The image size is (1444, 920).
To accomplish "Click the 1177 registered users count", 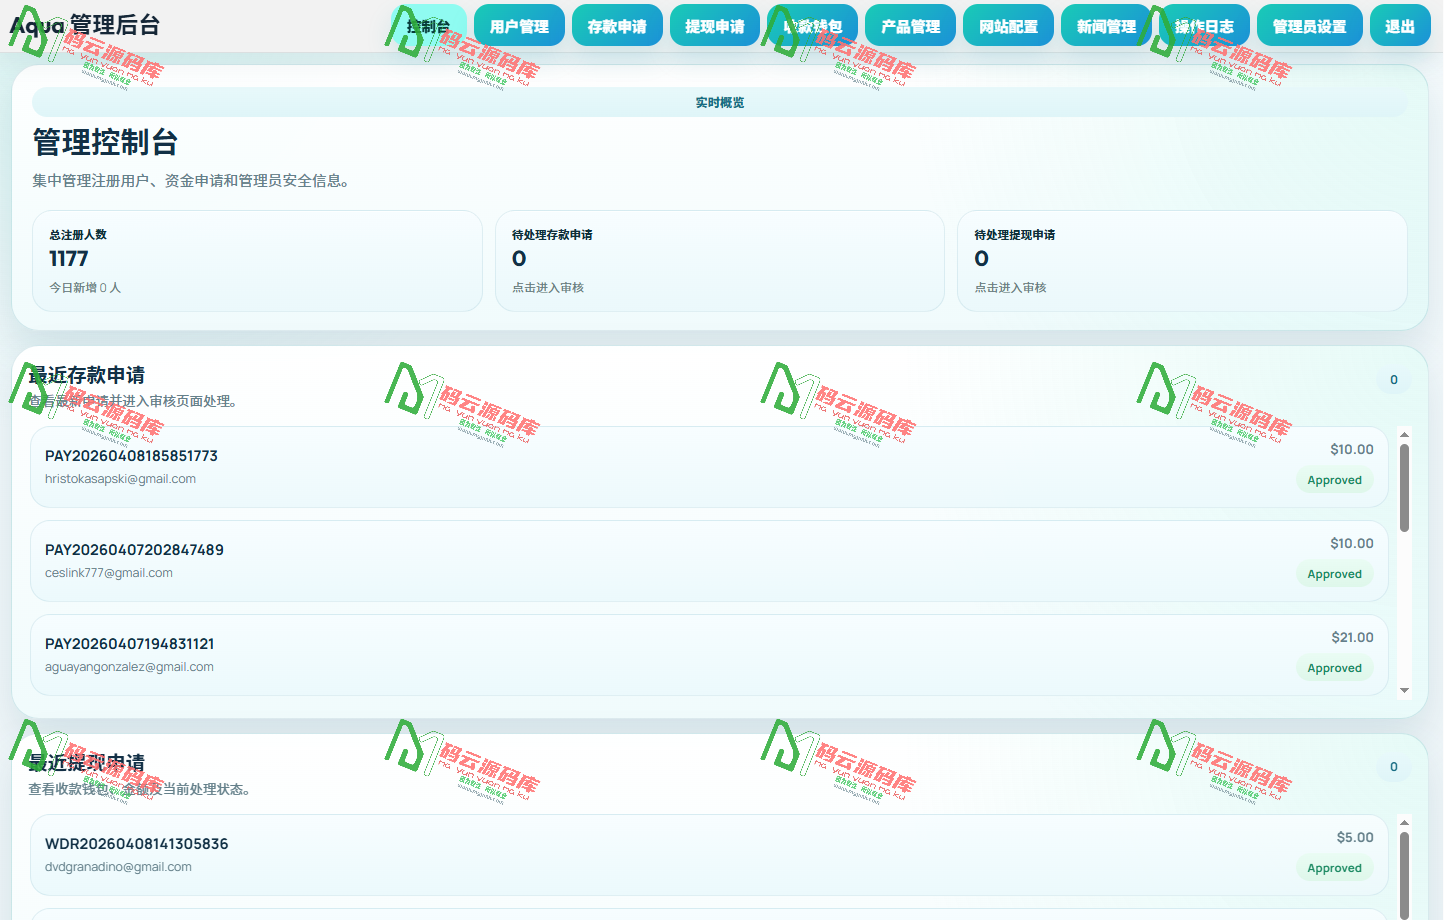I will tap(69, 259).
